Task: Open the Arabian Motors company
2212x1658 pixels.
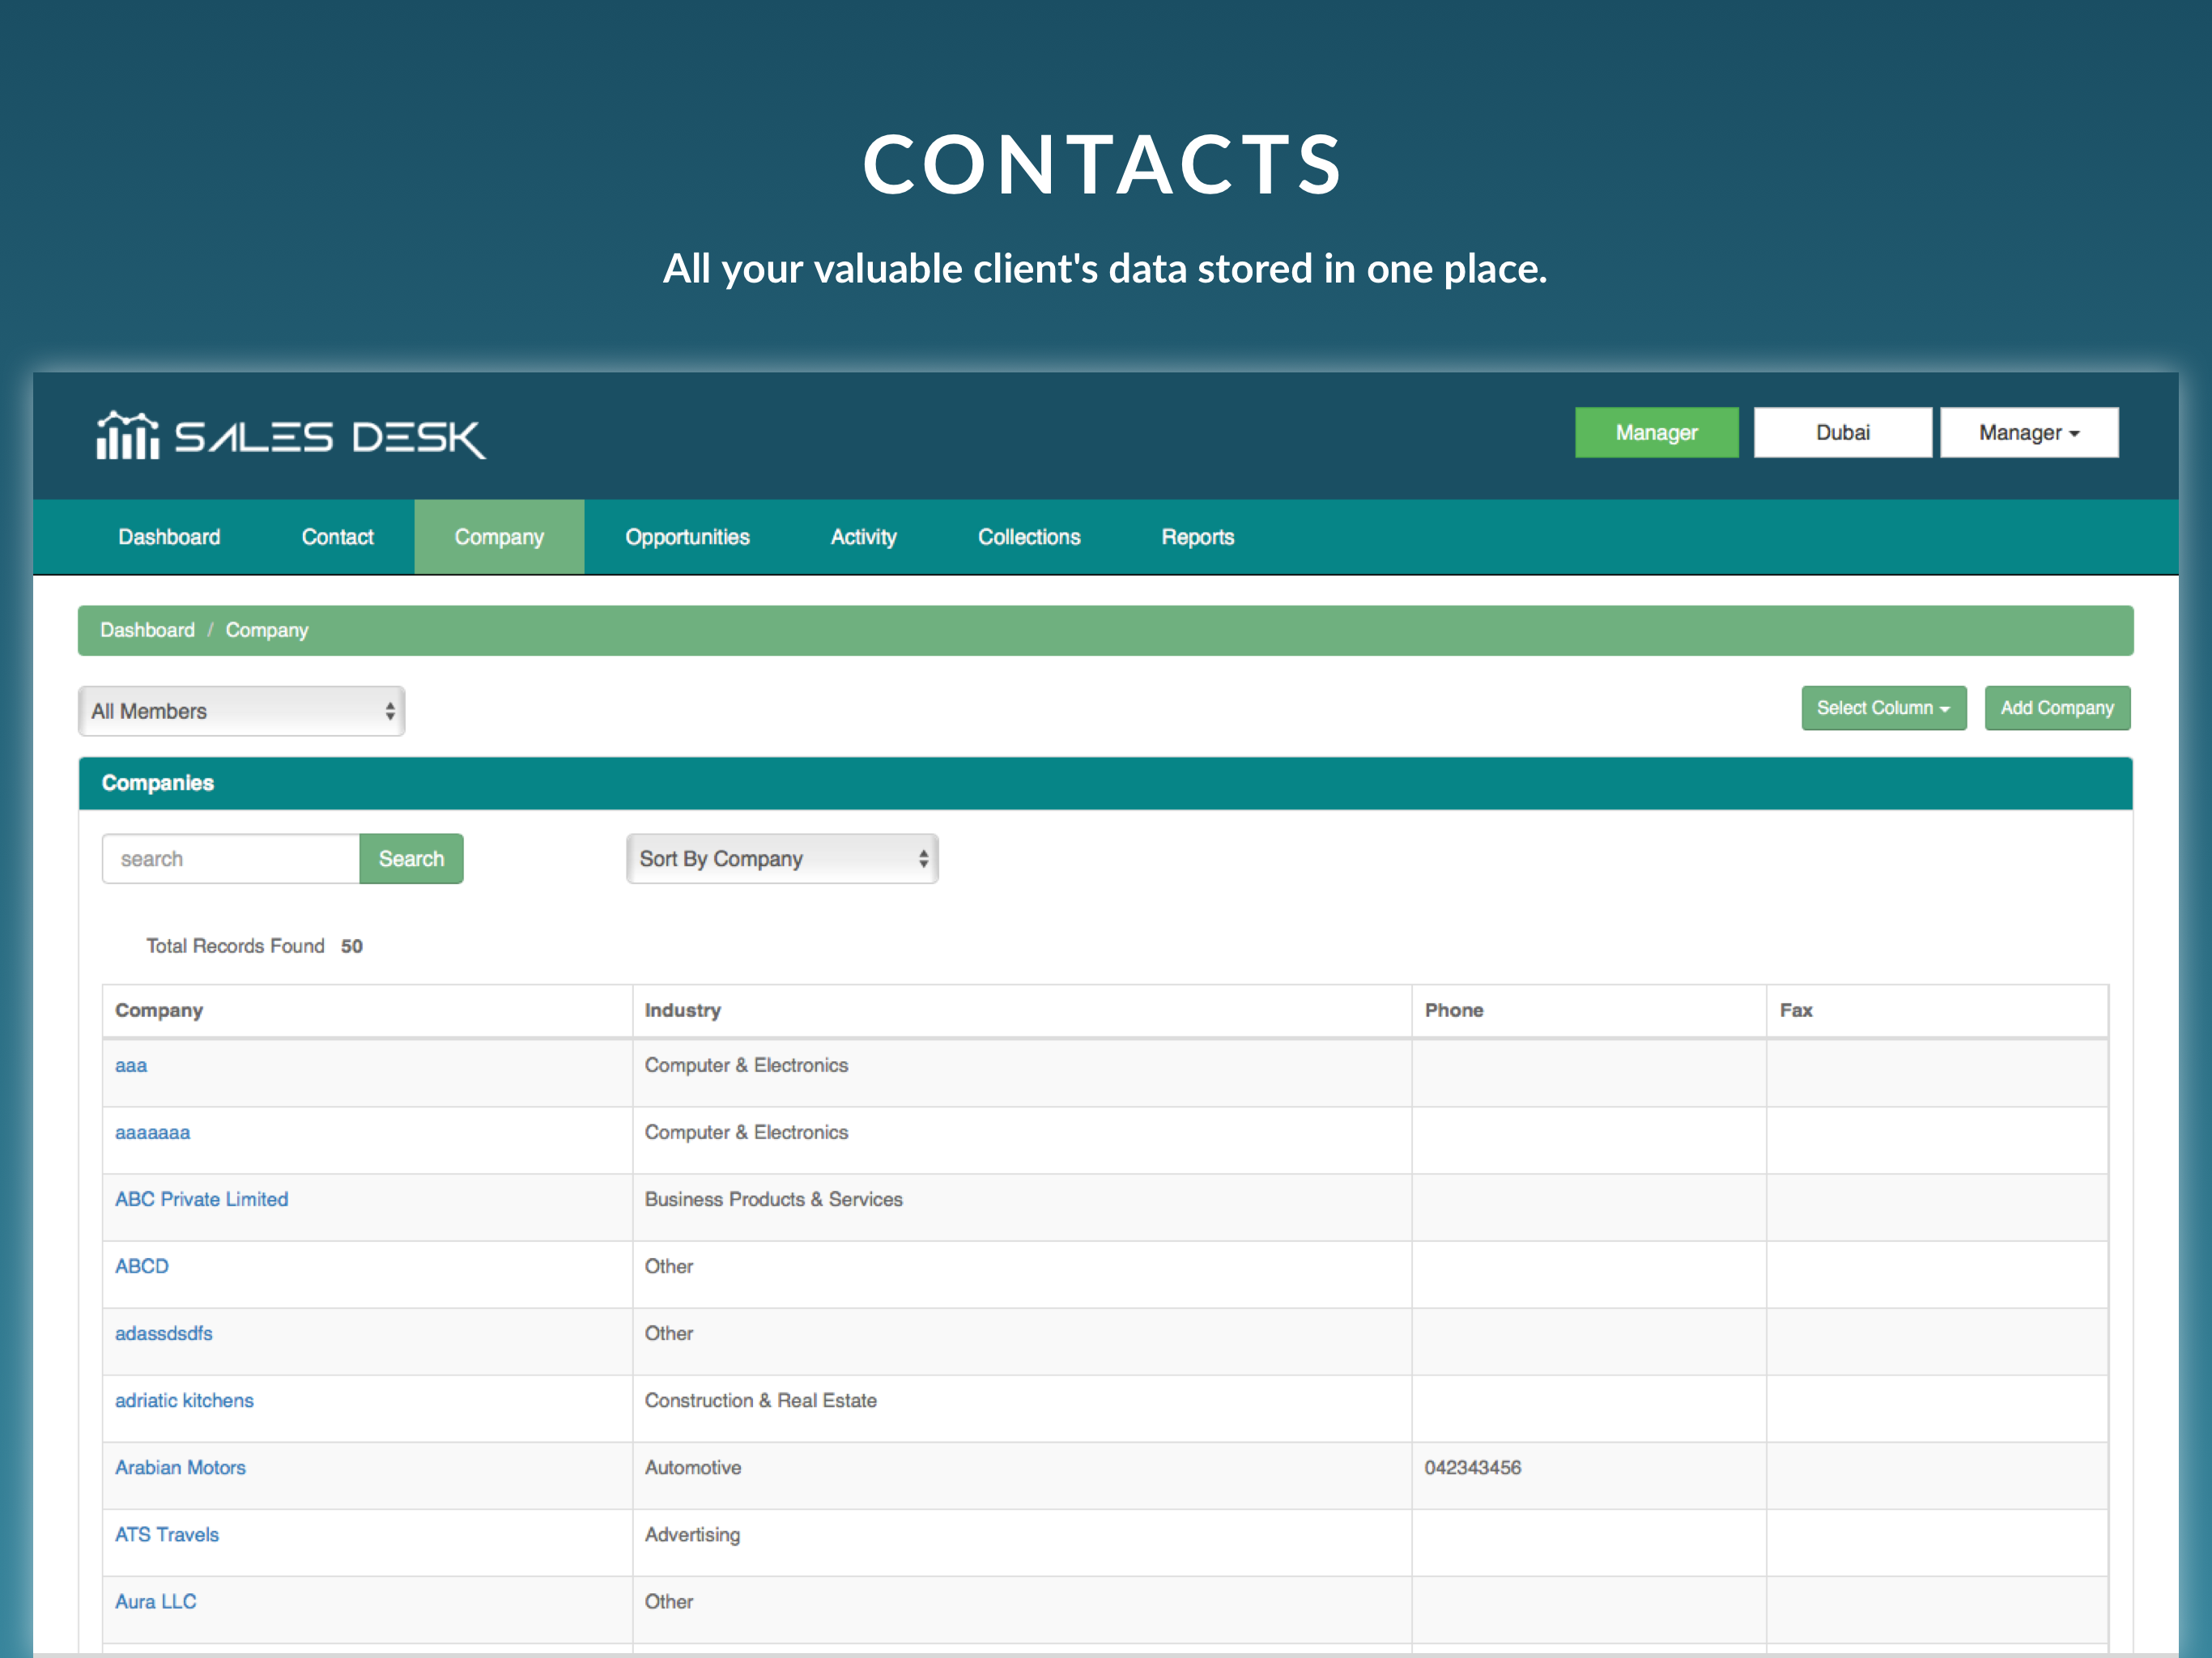Action: pyautogui.click(x=180, y=1467)
